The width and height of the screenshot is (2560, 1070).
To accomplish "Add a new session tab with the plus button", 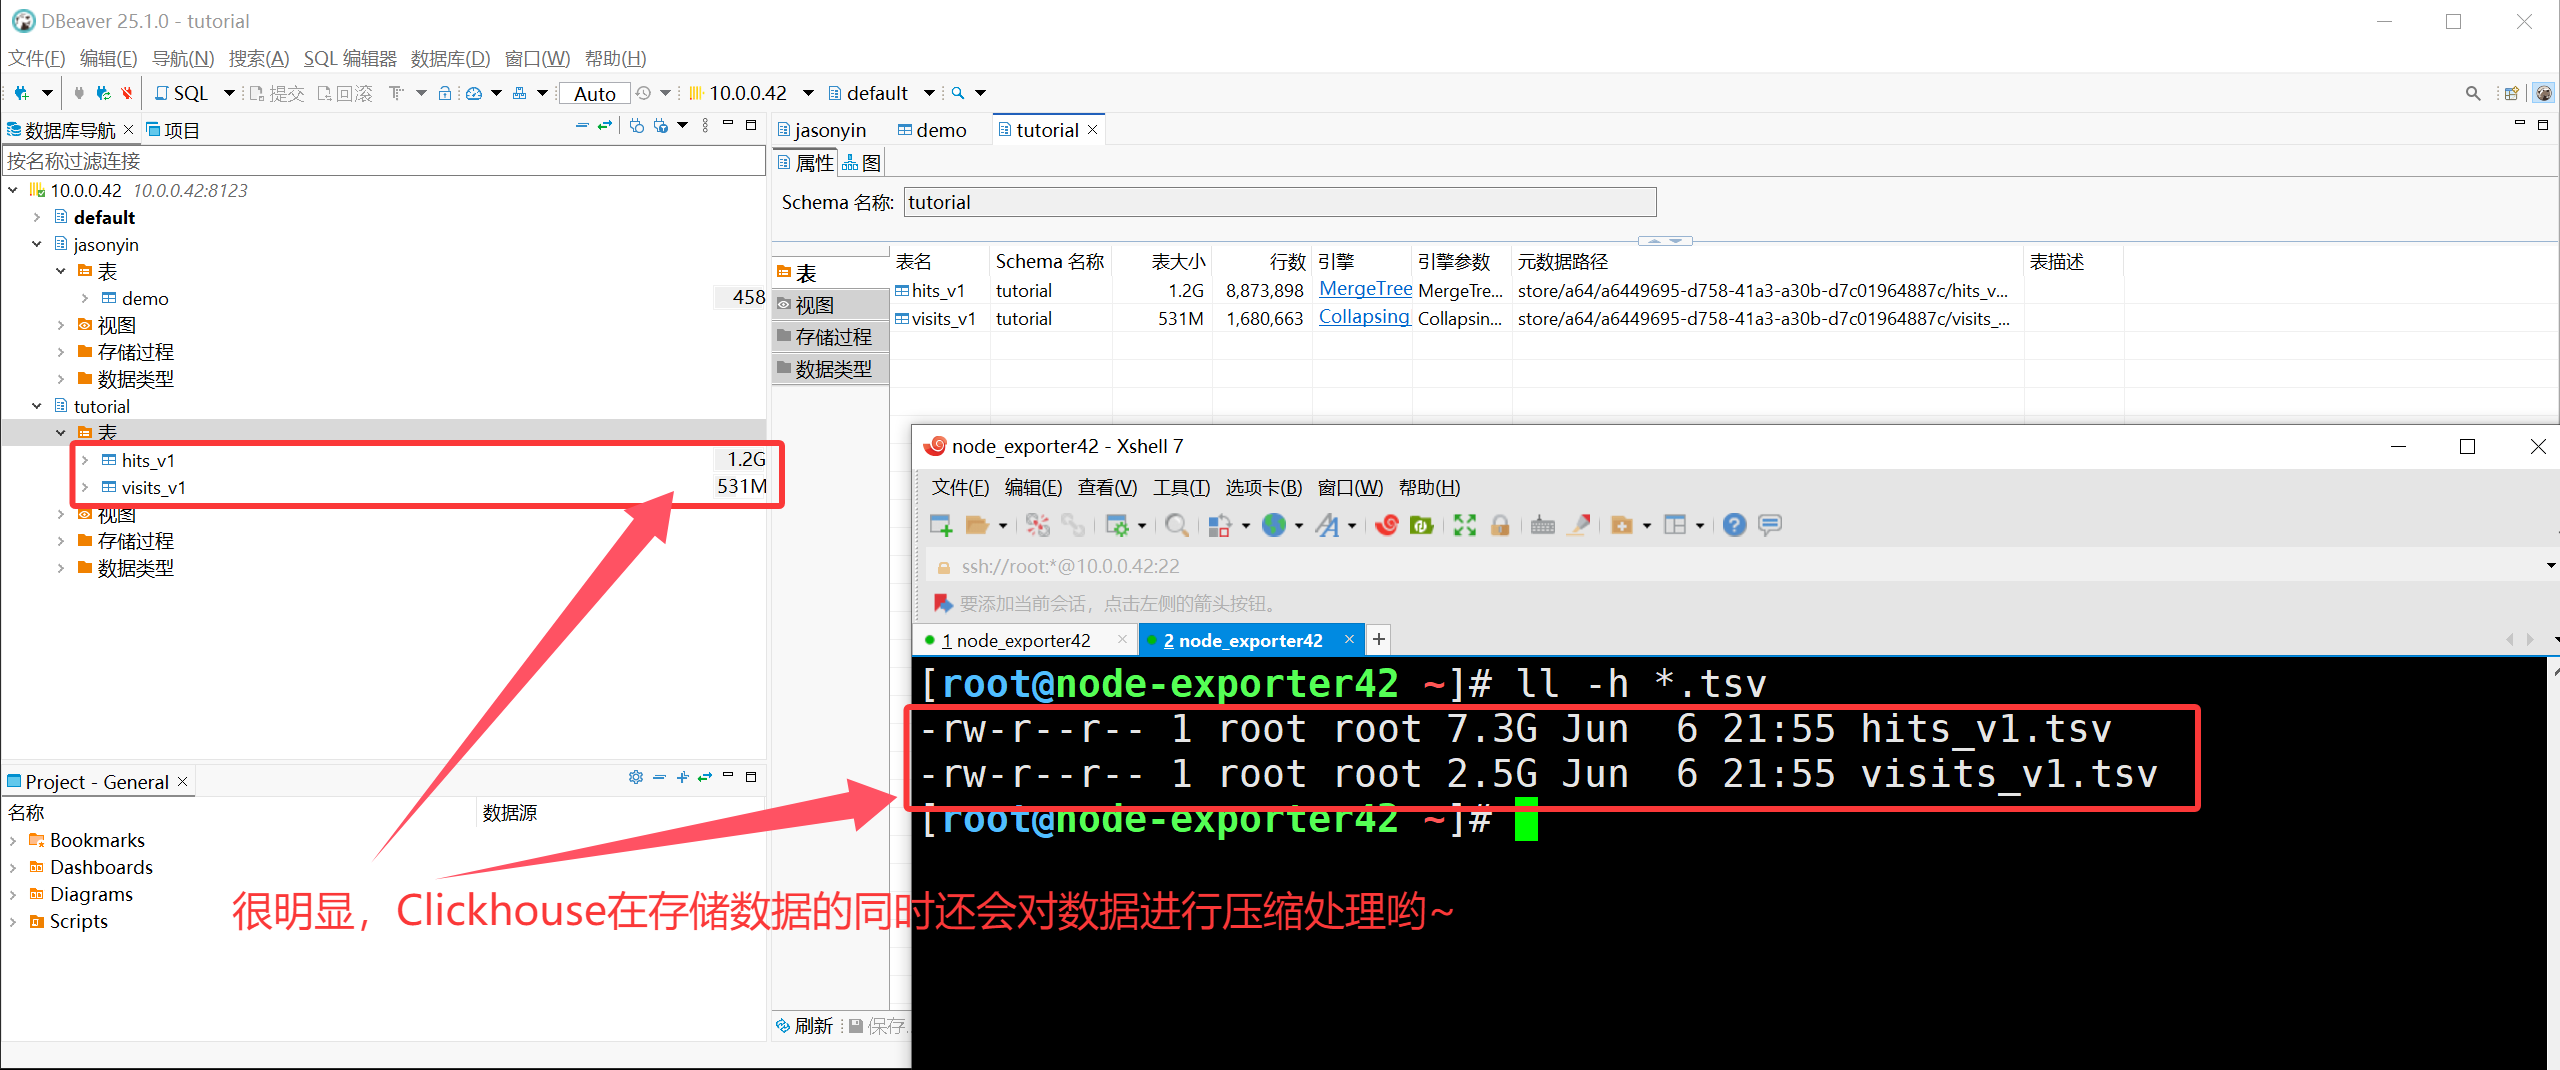I will pyautogui.click(x=1378, y=639).
